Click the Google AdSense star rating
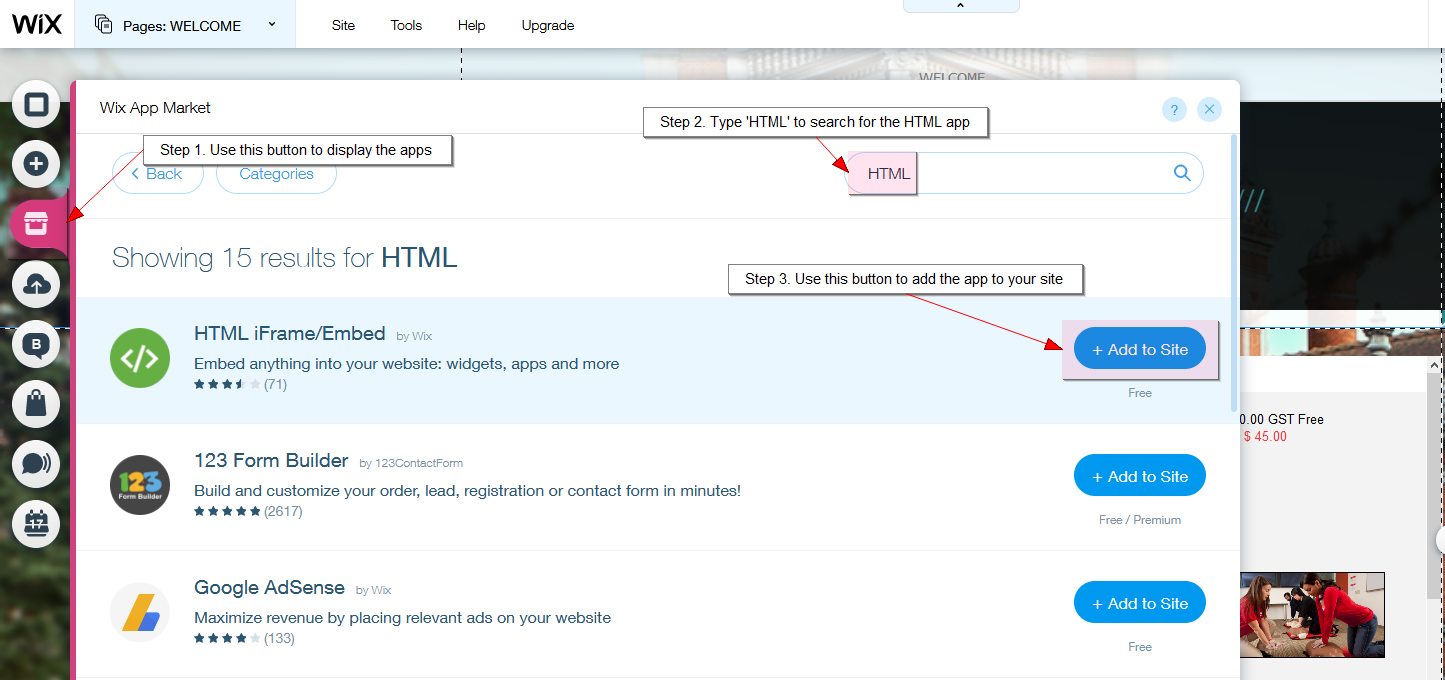 [228, 638]
